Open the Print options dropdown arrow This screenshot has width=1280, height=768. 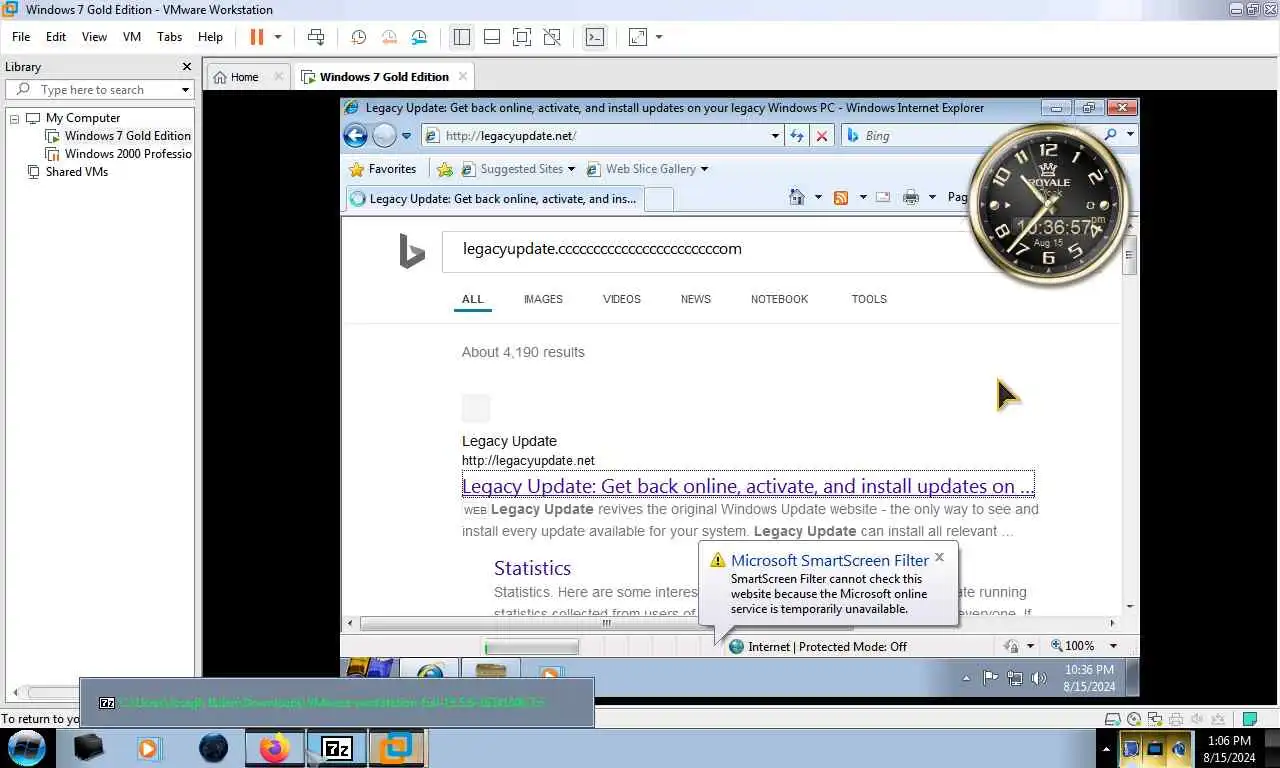tap(931, 197)
